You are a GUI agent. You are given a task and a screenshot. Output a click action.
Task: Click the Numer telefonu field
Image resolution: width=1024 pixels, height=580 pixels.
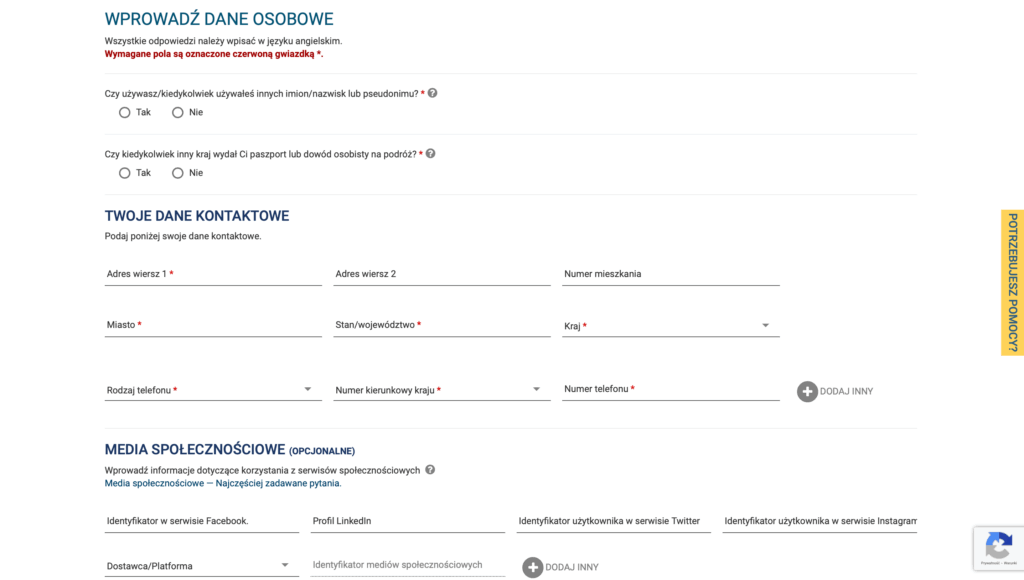670,389
